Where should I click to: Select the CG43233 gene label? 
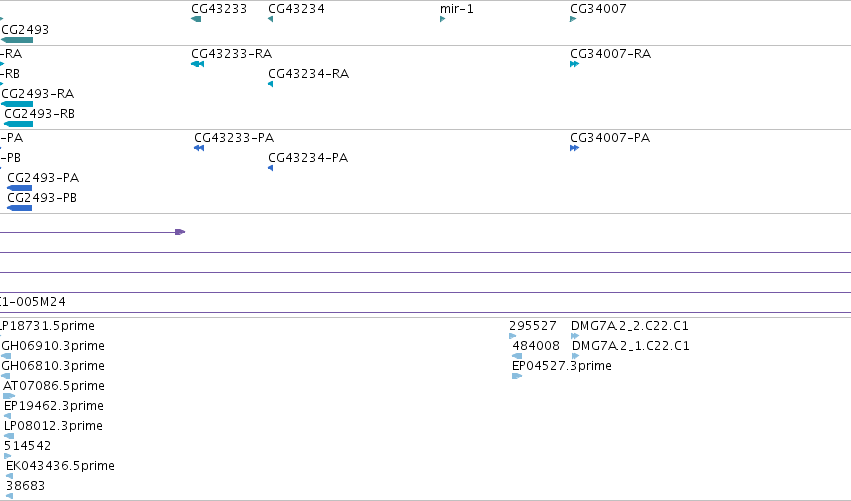[219, 9]
